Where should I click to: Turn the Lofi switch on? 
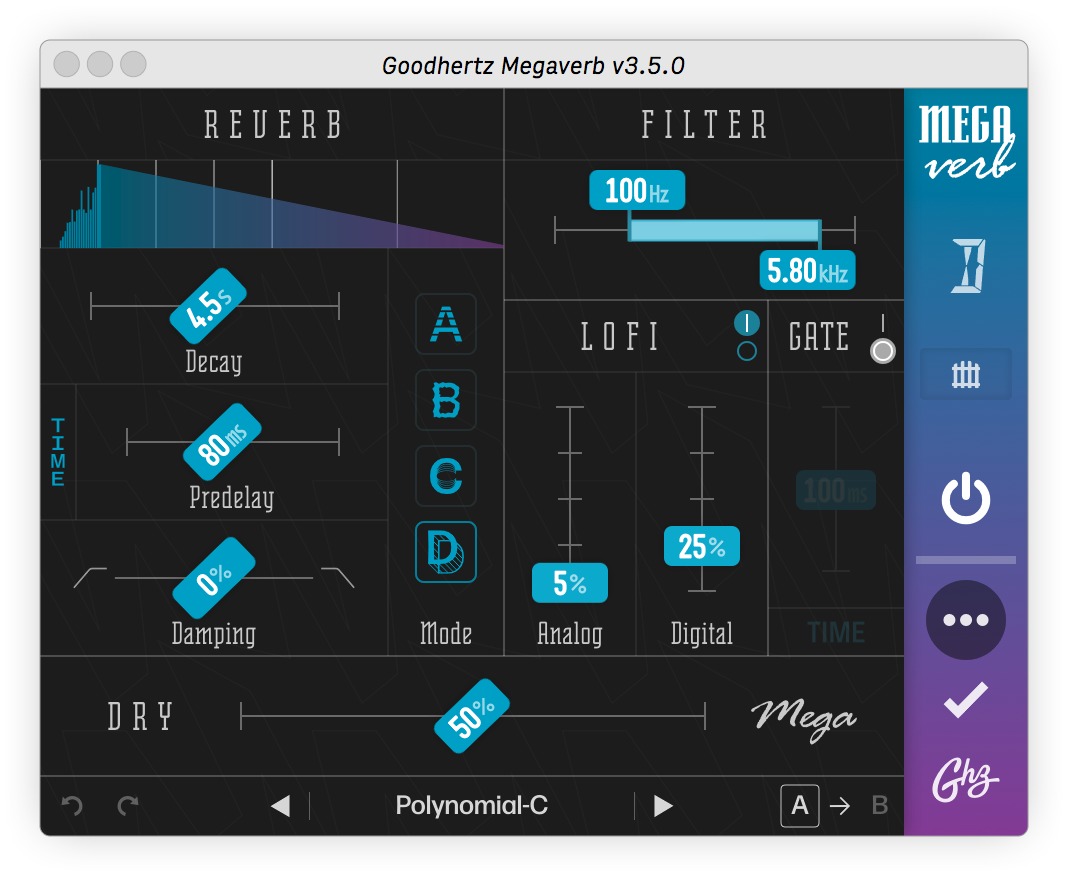point(747,323)
